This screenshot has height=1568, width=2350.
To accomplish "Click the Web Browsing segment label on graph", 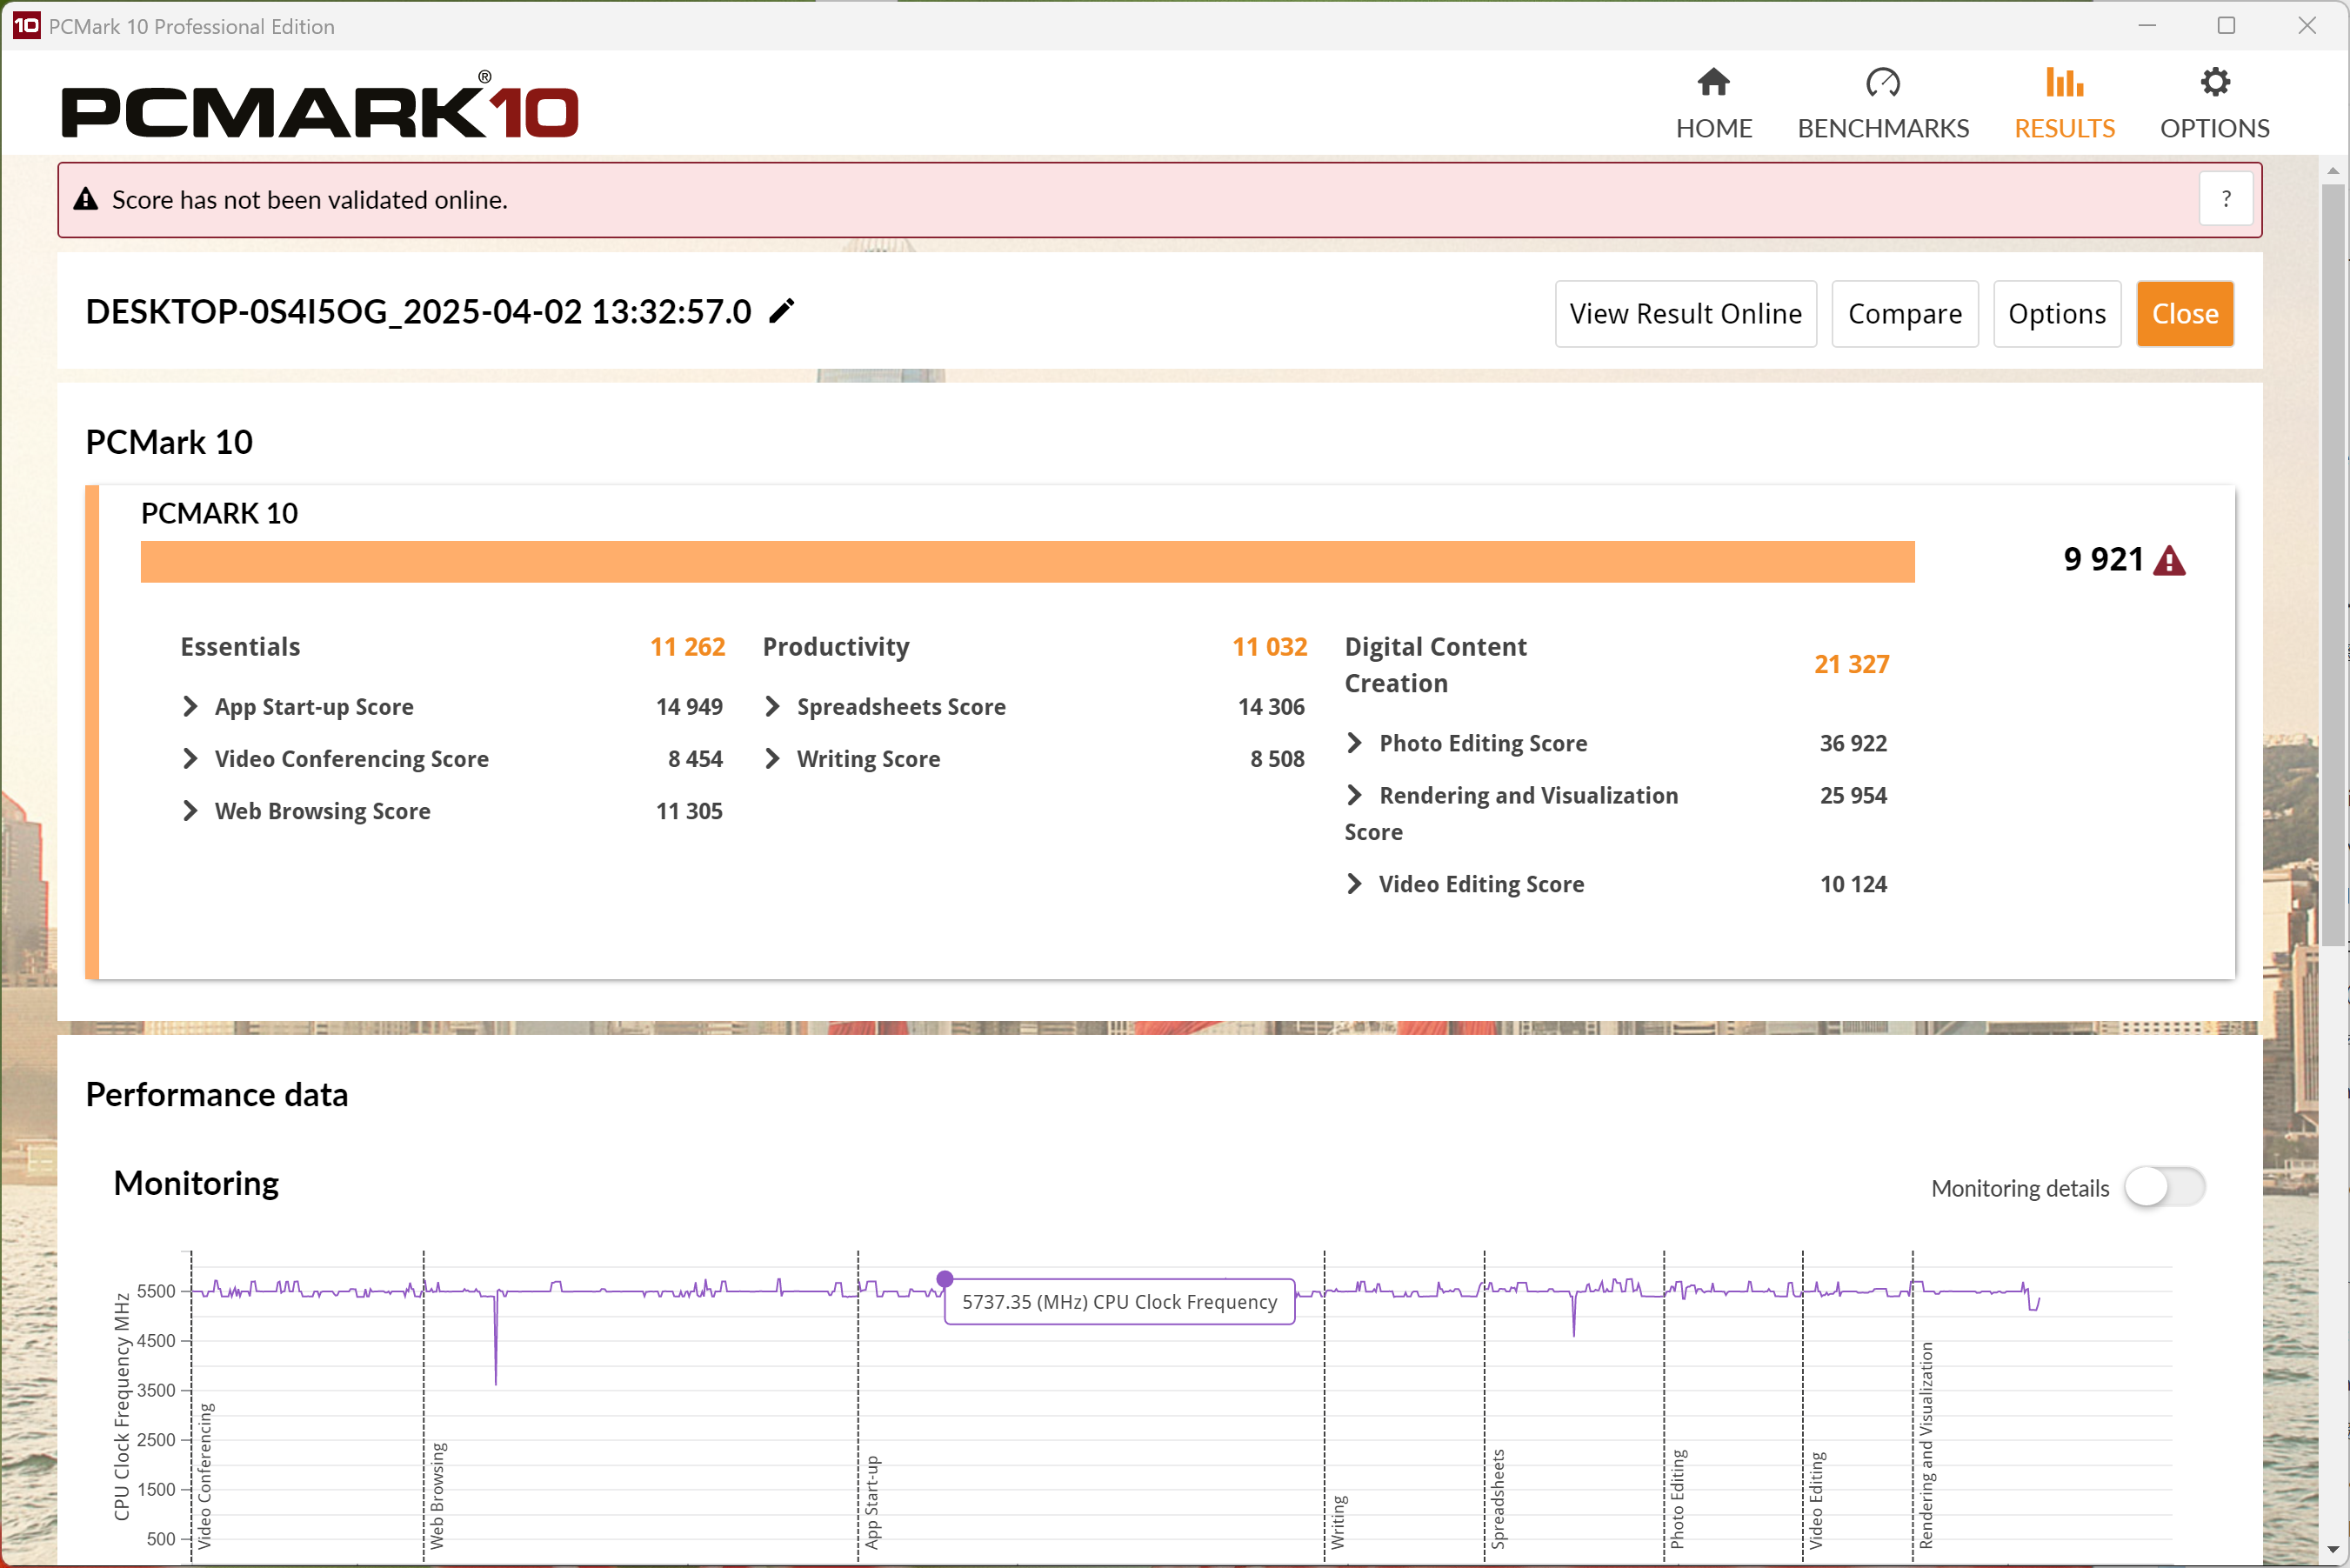I will click(437, 1495).
